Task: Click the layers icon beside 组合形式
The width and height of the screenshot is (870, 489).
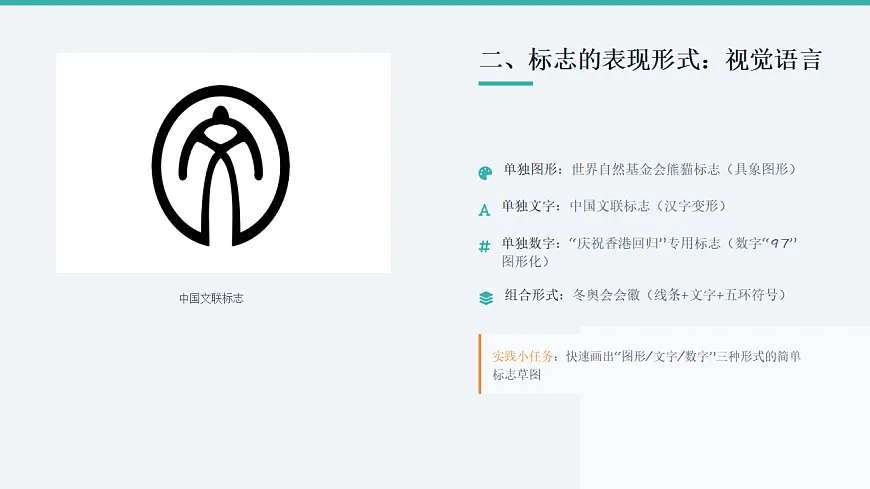Action: [485, 299]
